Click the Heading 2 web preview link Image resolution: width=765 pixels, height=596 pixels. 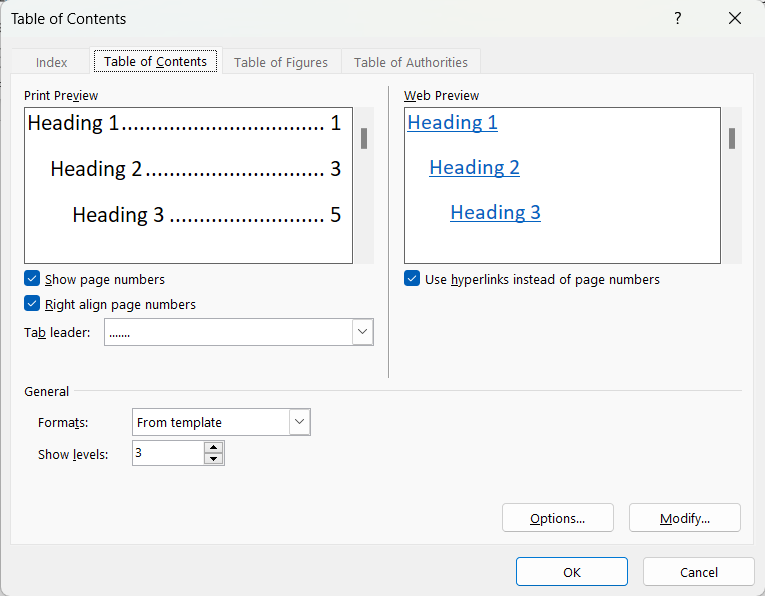pyautogui.click(x=474, y=168)
